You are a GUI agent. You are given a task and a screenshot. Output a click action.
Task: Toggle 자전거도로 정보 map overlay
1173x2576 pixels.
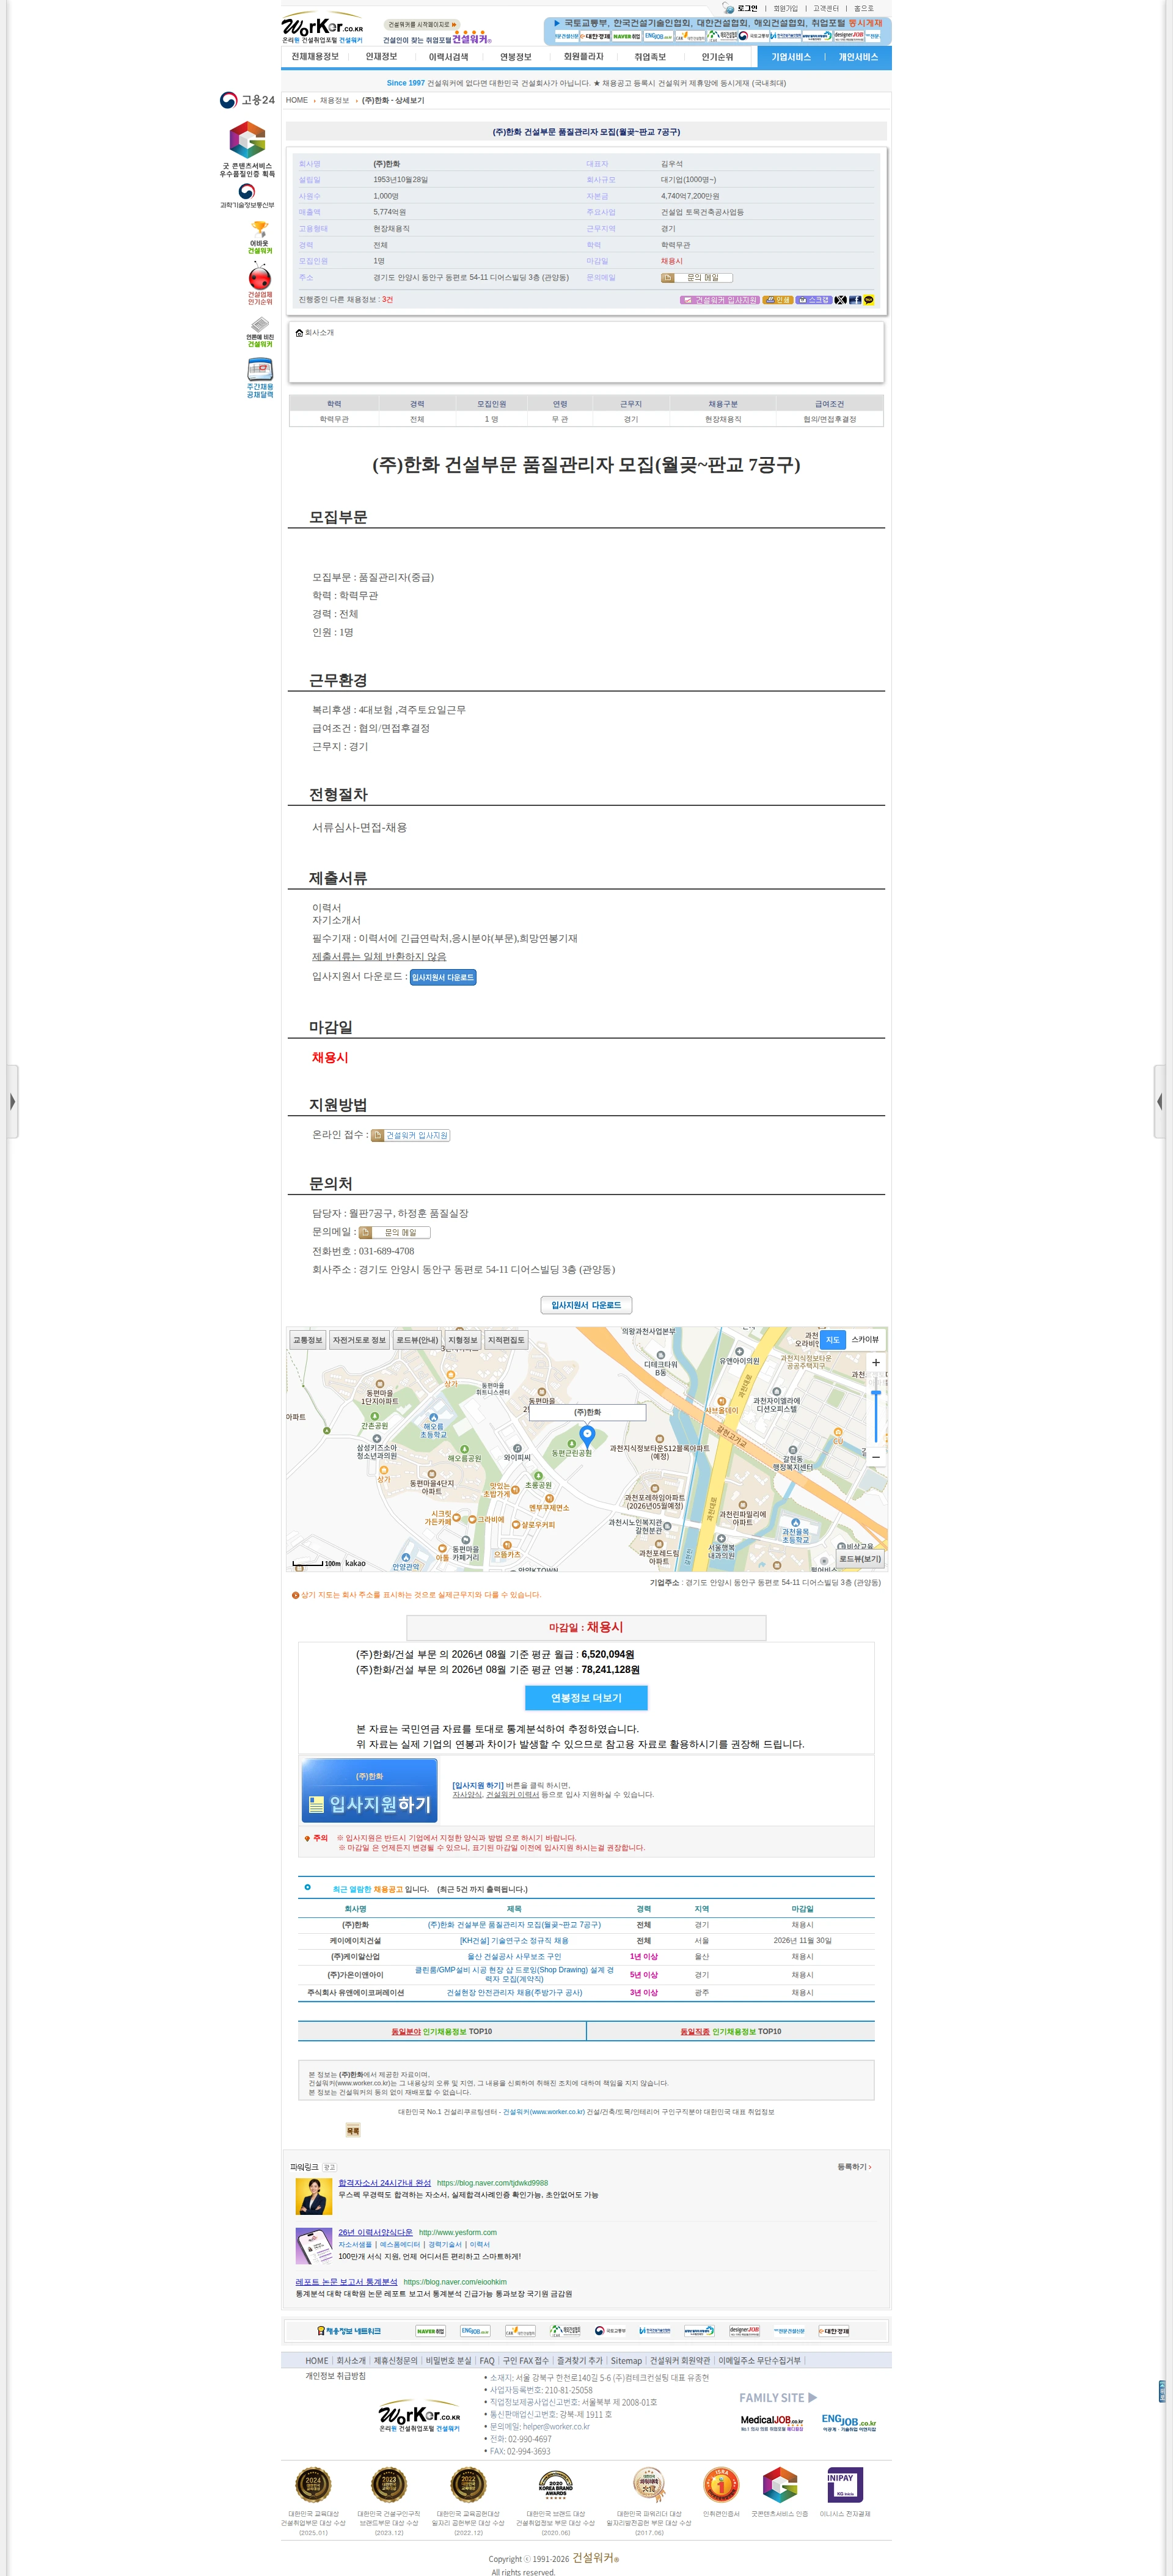(x=359, y=1340)
